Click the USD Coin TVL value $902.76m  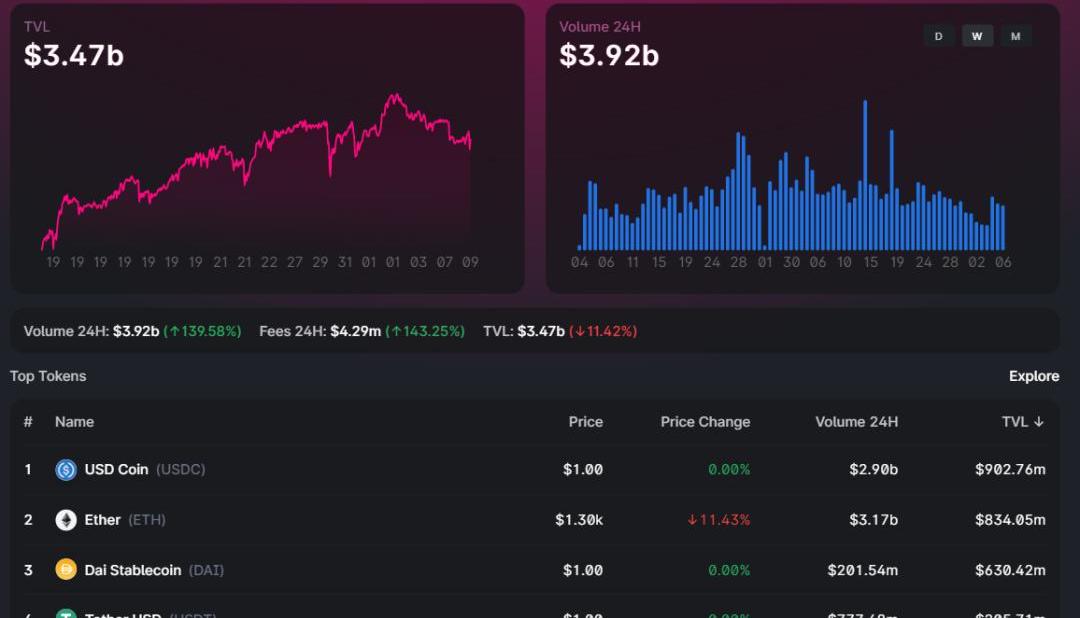click(1010, 470)
